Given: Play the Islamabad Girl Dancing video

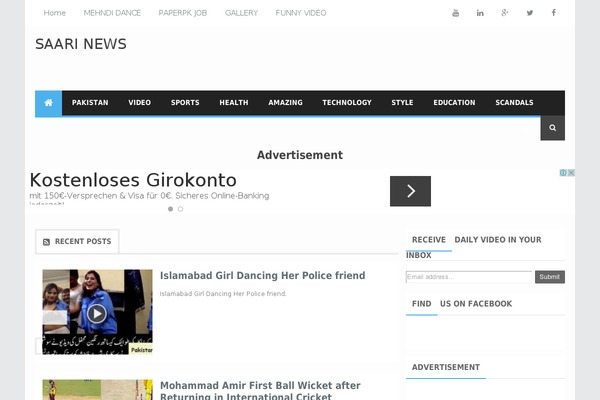Looking at the screenshot, I should tap(97, 312).
